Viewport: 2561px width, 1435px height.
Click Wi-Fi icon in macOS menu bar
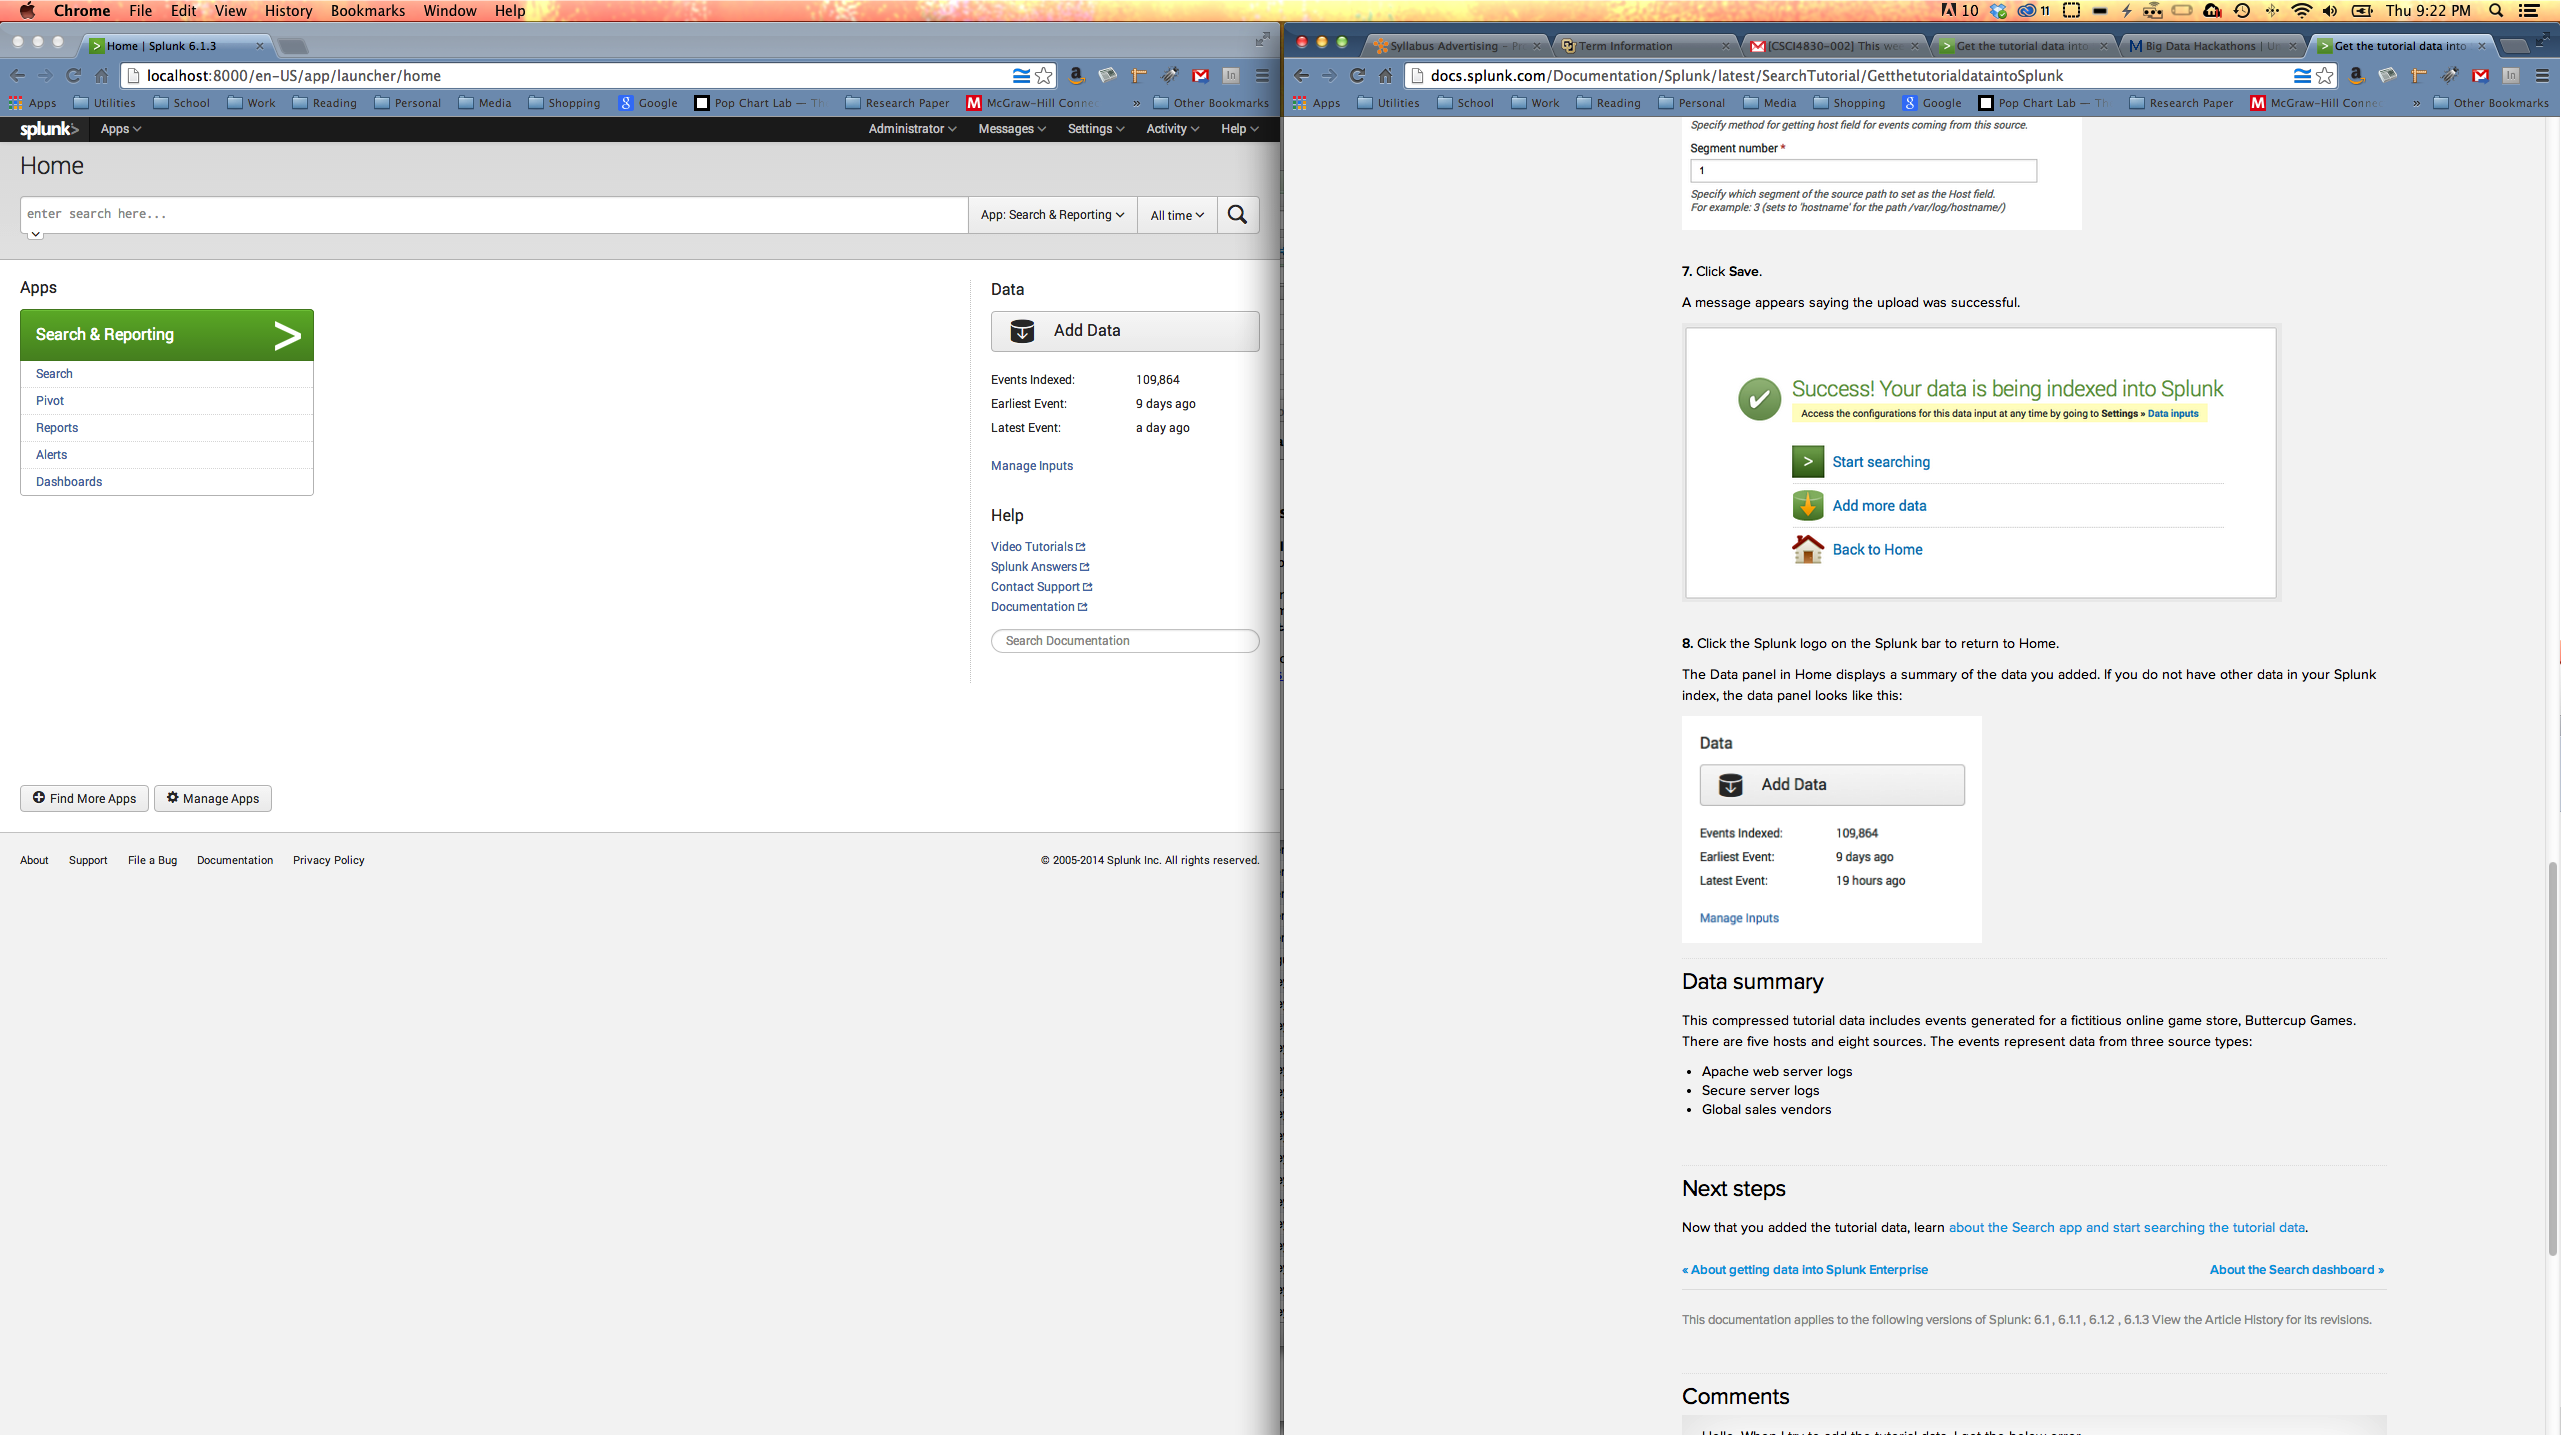point(2301,11)
